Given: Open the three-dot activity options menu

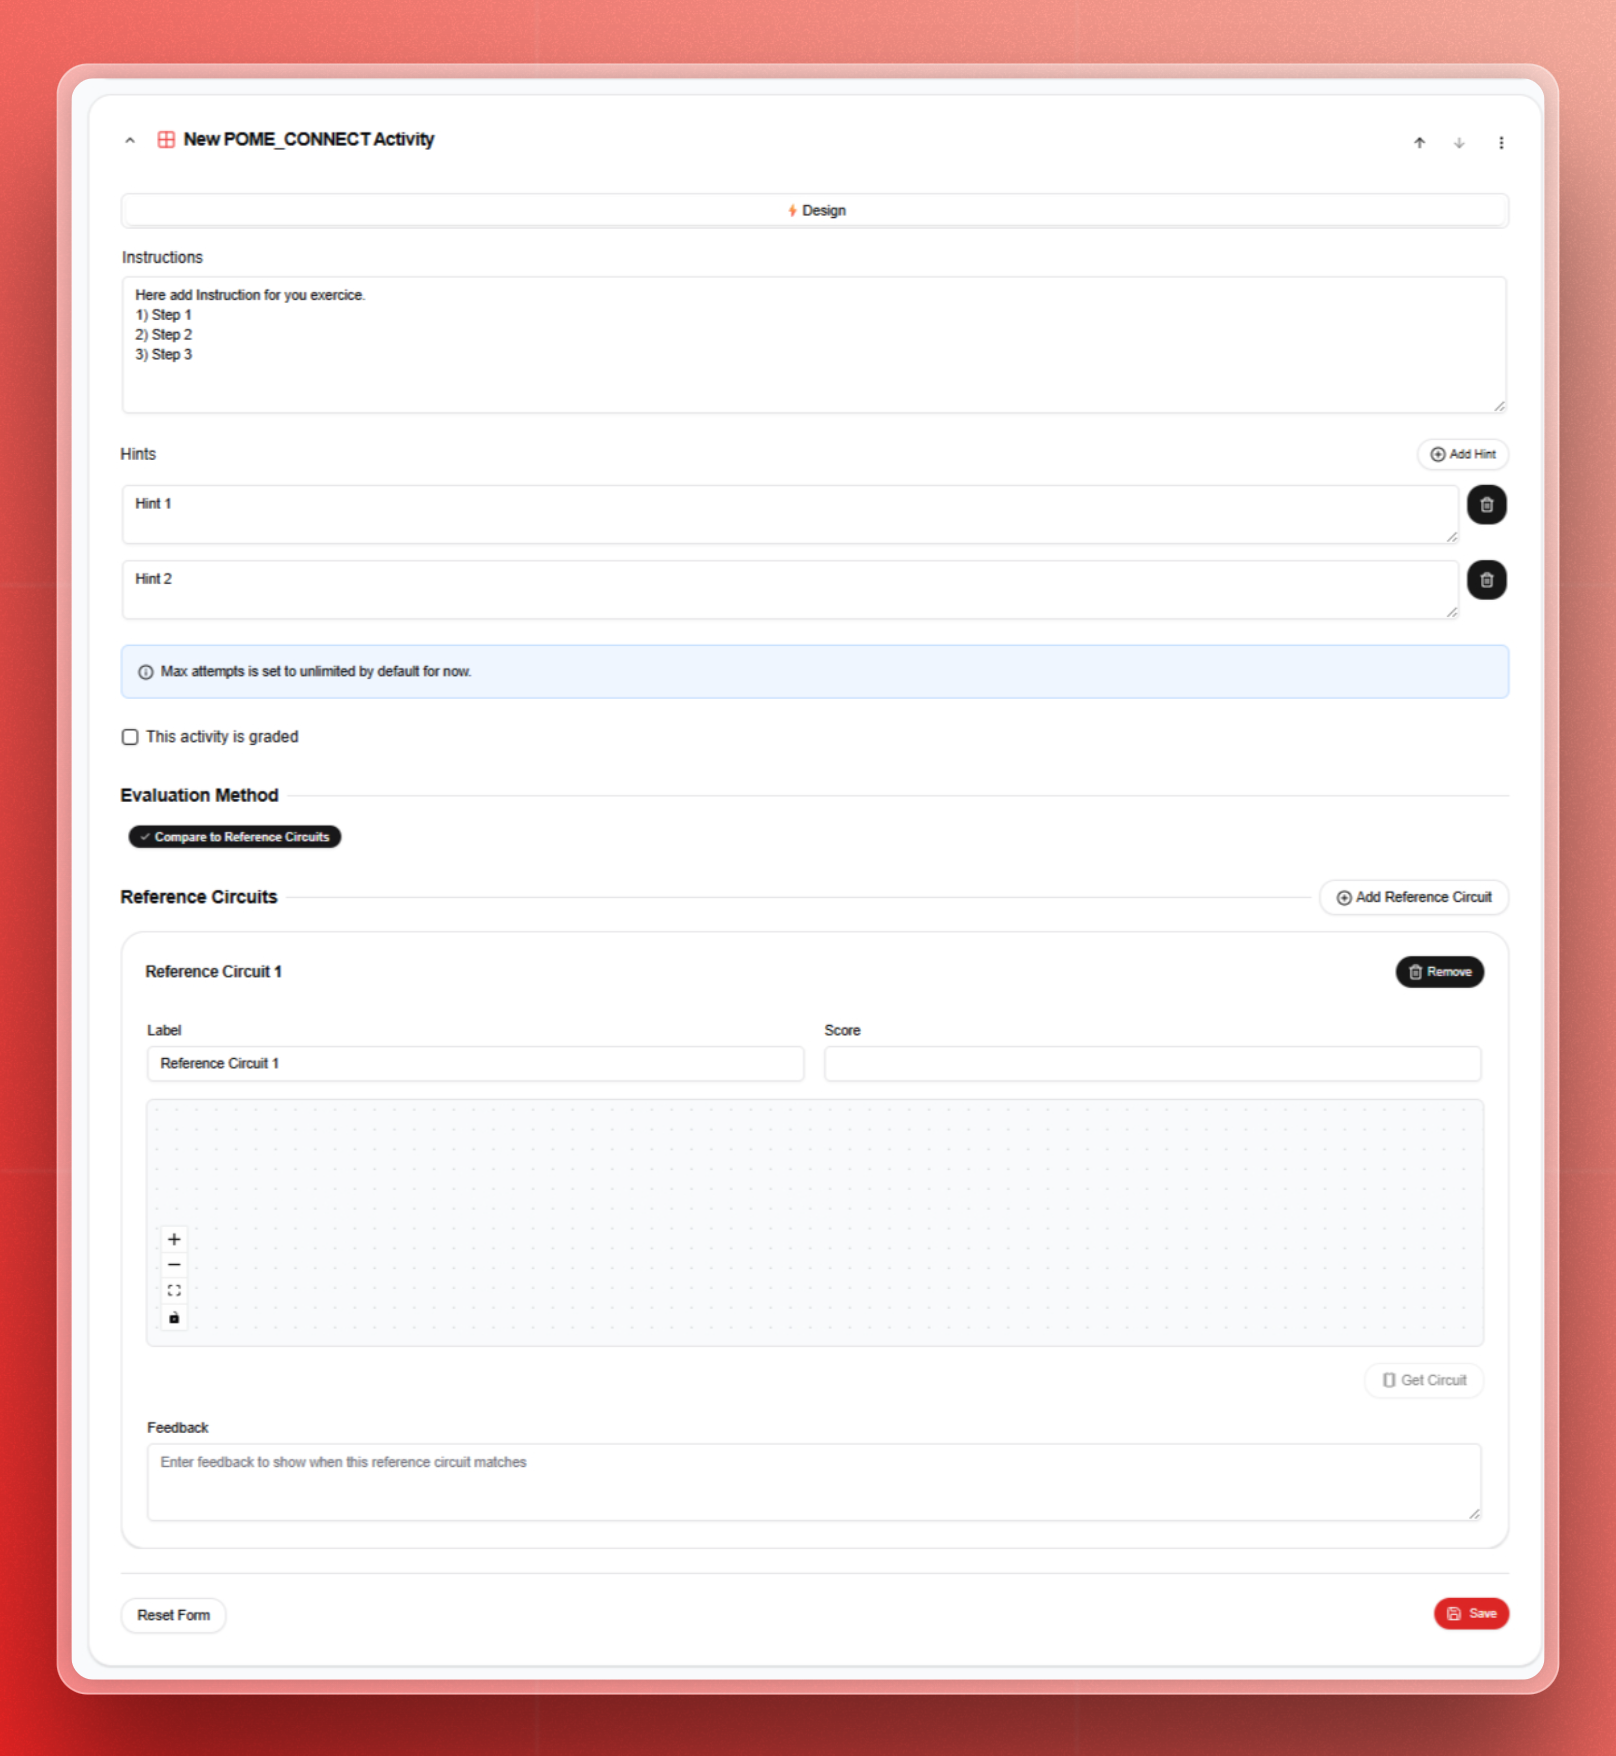Looking at the screenshot, I should (x=1501, y=143).
